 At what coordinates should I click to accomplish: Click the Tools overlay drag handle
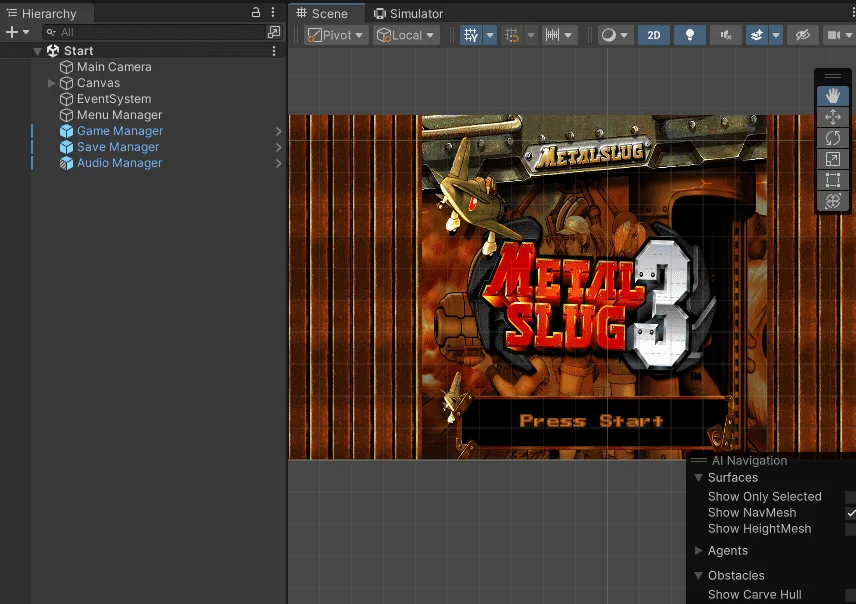[x=833, y=76]
